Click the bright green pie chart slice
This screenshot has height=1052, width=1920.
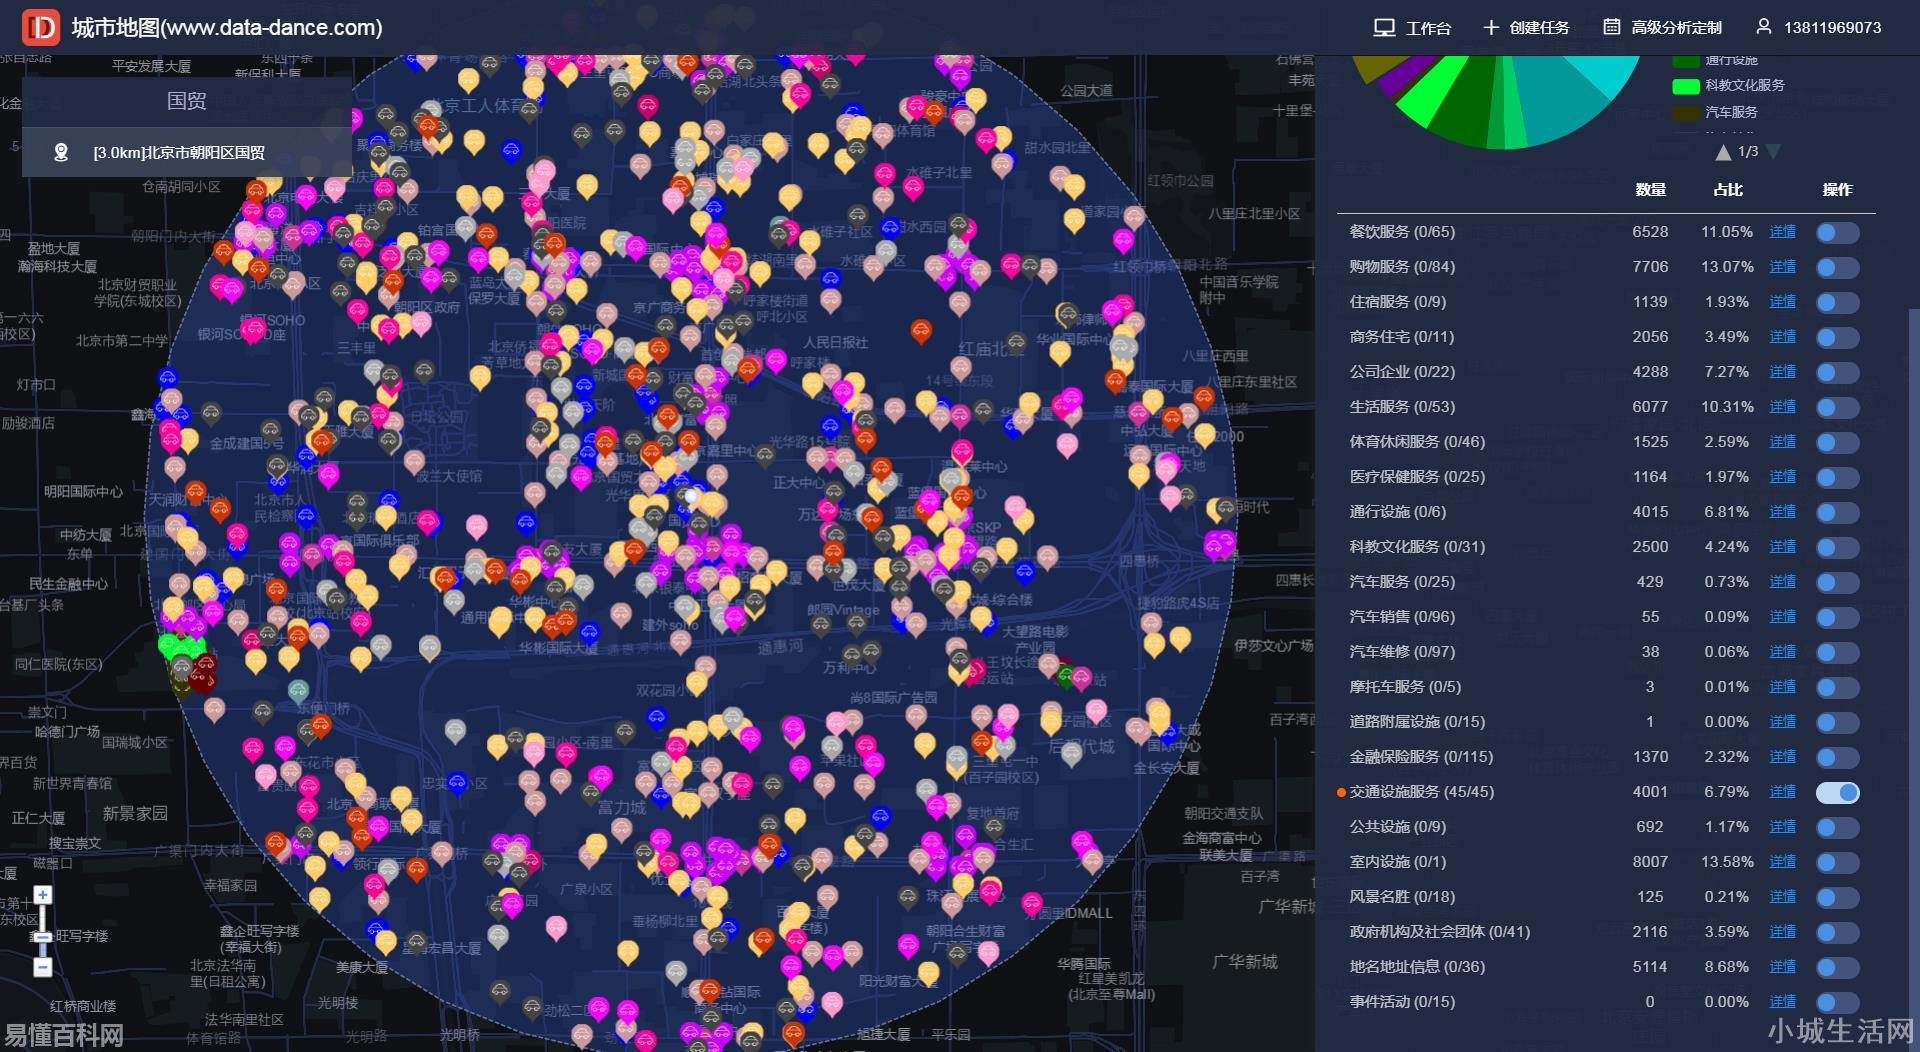(x=1430, y=100)
